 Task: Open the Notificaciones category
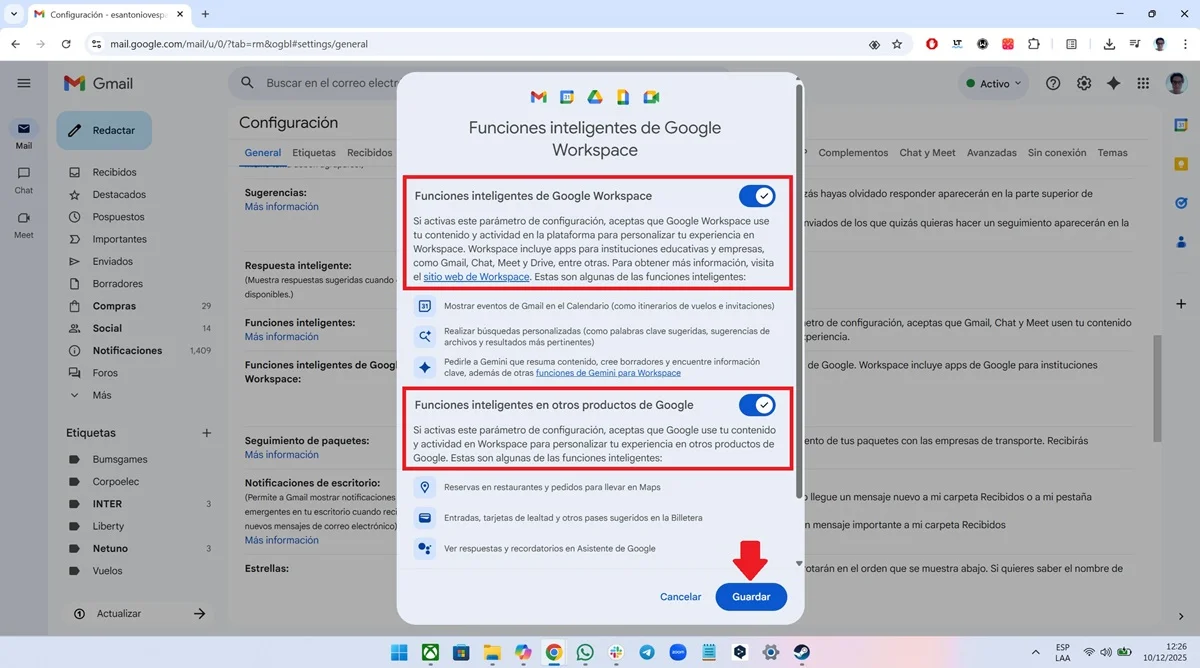pos(127,350)
